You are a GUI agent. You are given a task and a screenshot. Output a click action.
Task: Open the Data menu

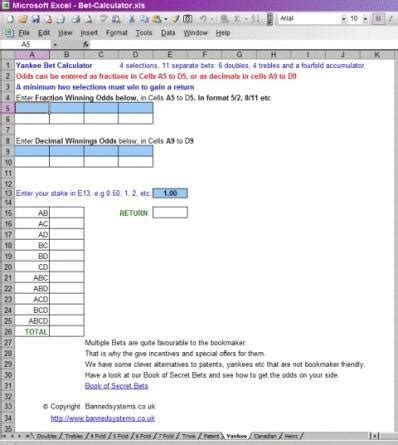168,33
